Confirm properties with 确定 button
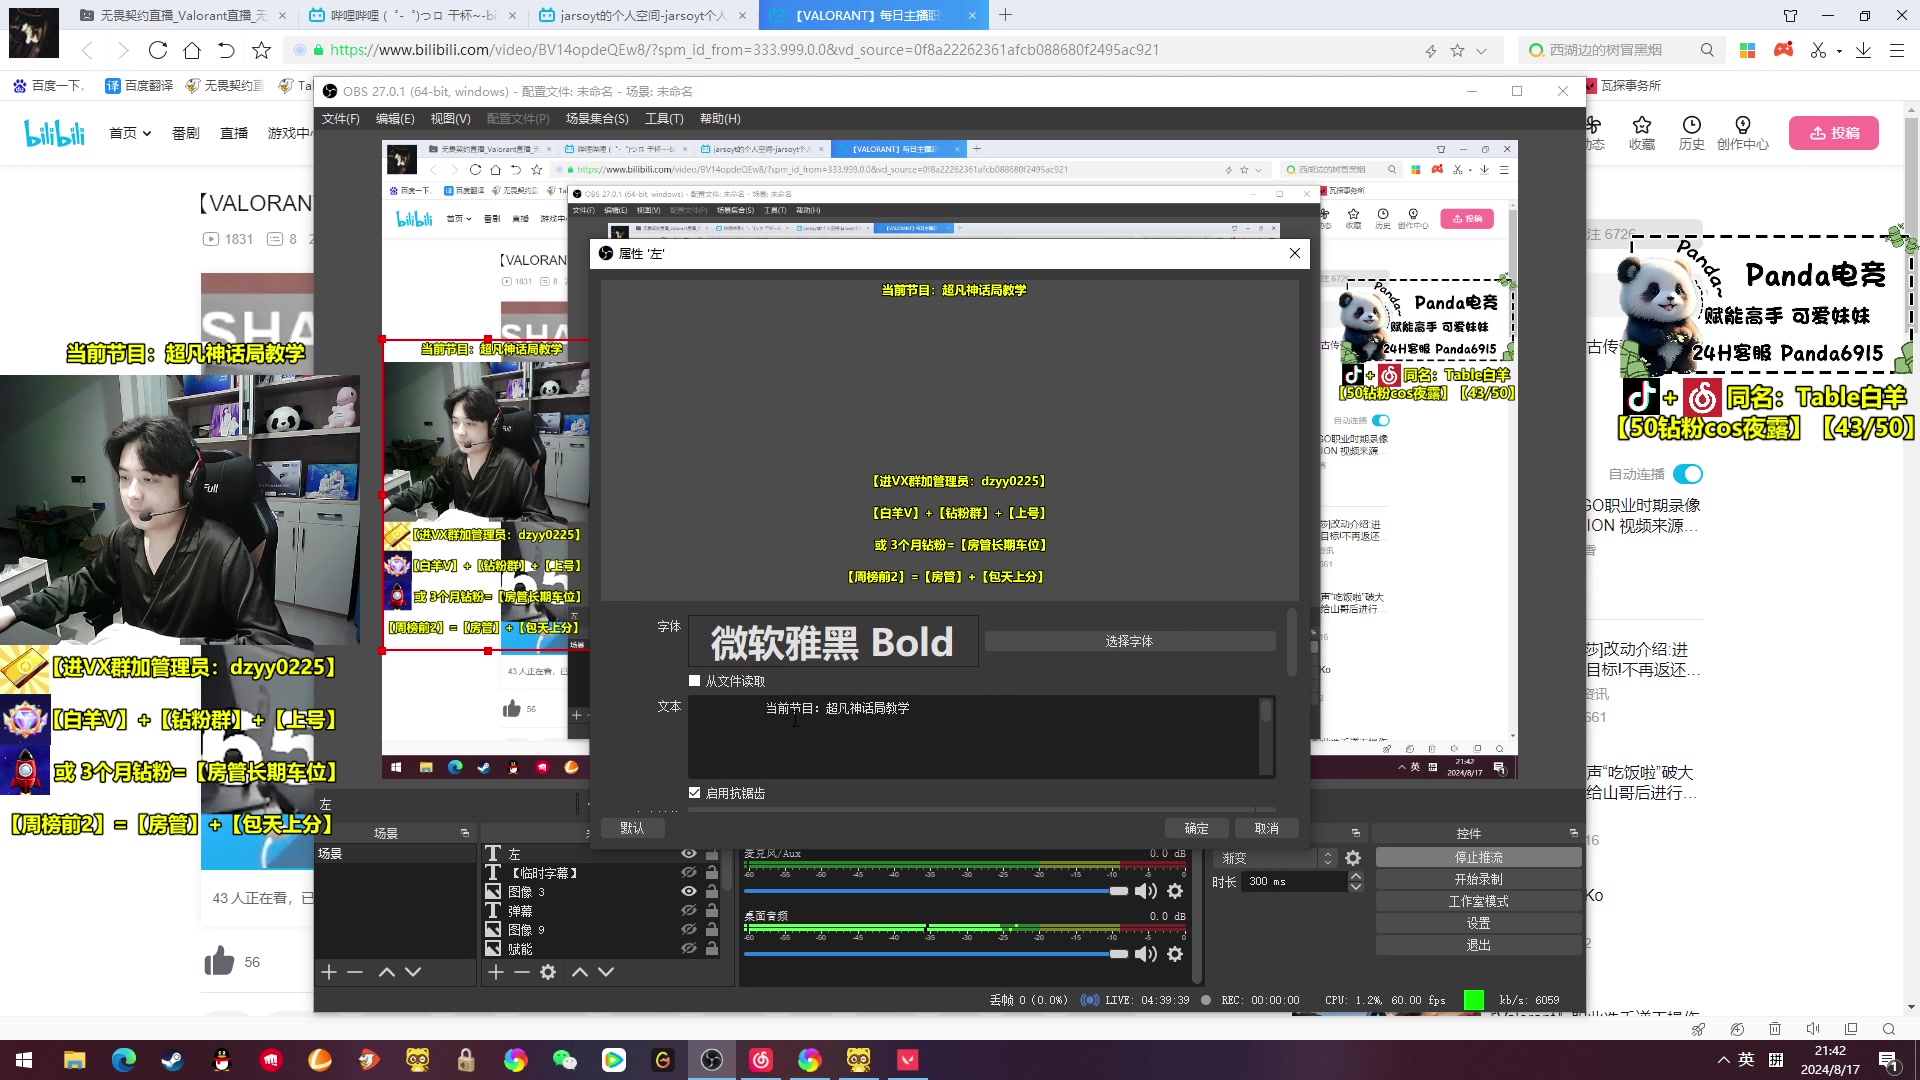The width and height of the screenshot is (1920, 1080). point(1196,828)
